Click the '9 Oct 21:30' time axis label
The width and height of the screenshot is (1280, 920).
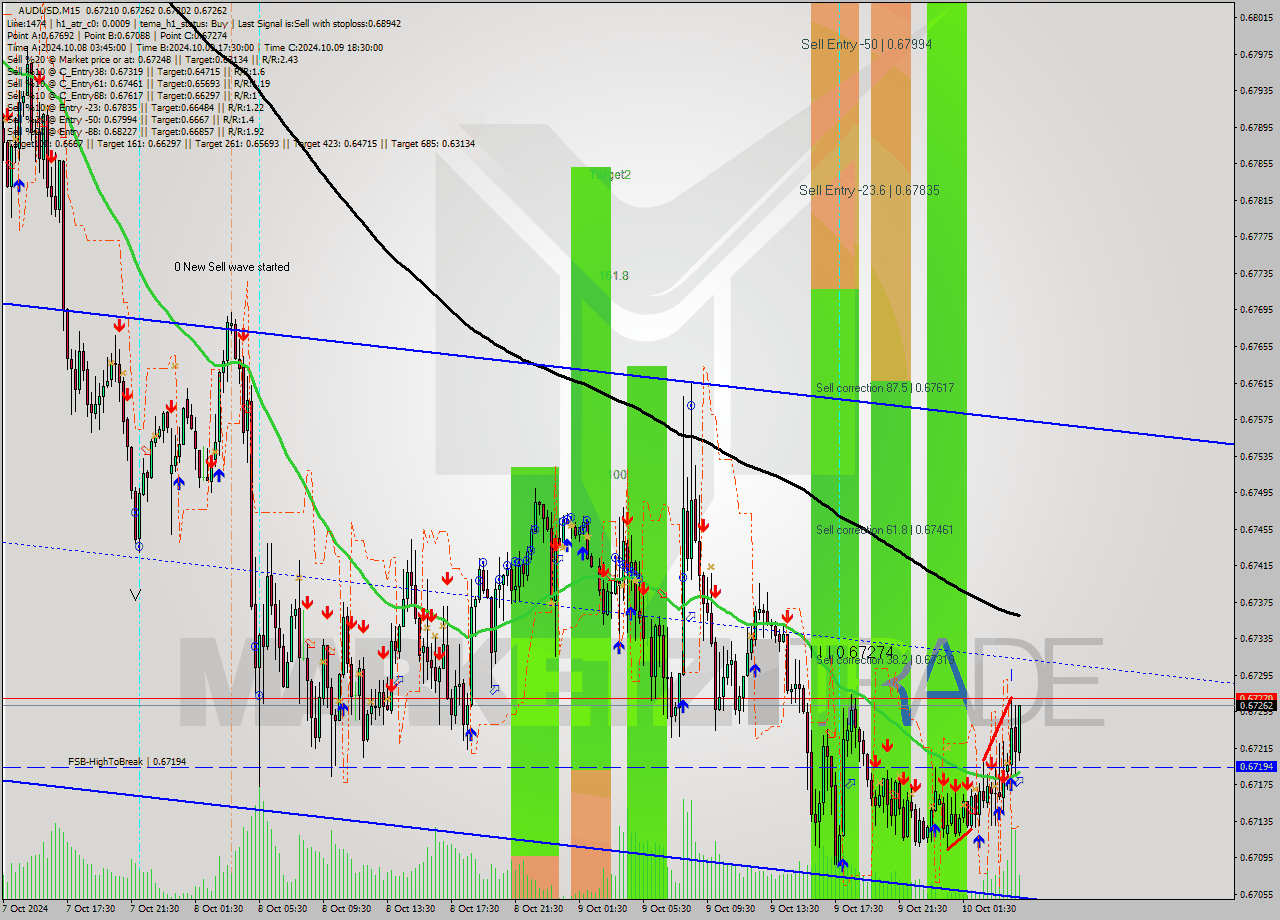(922, 909)
